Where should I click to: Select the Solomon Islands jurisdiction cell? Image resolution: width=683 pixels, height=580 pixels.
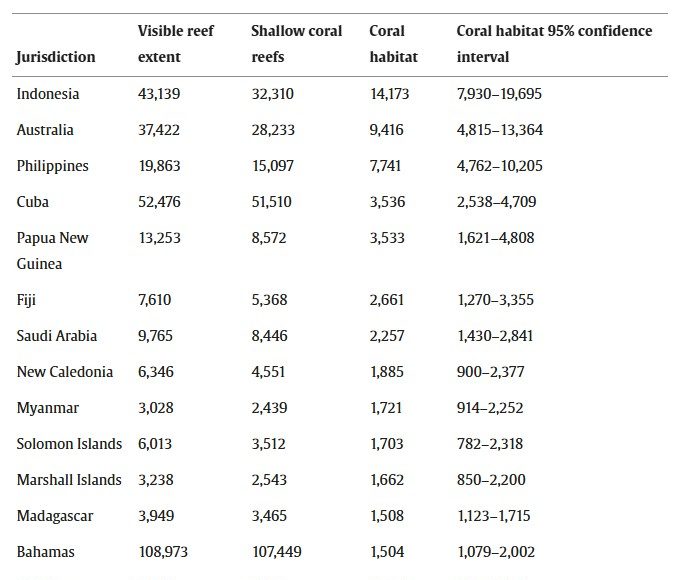[69, 444]
